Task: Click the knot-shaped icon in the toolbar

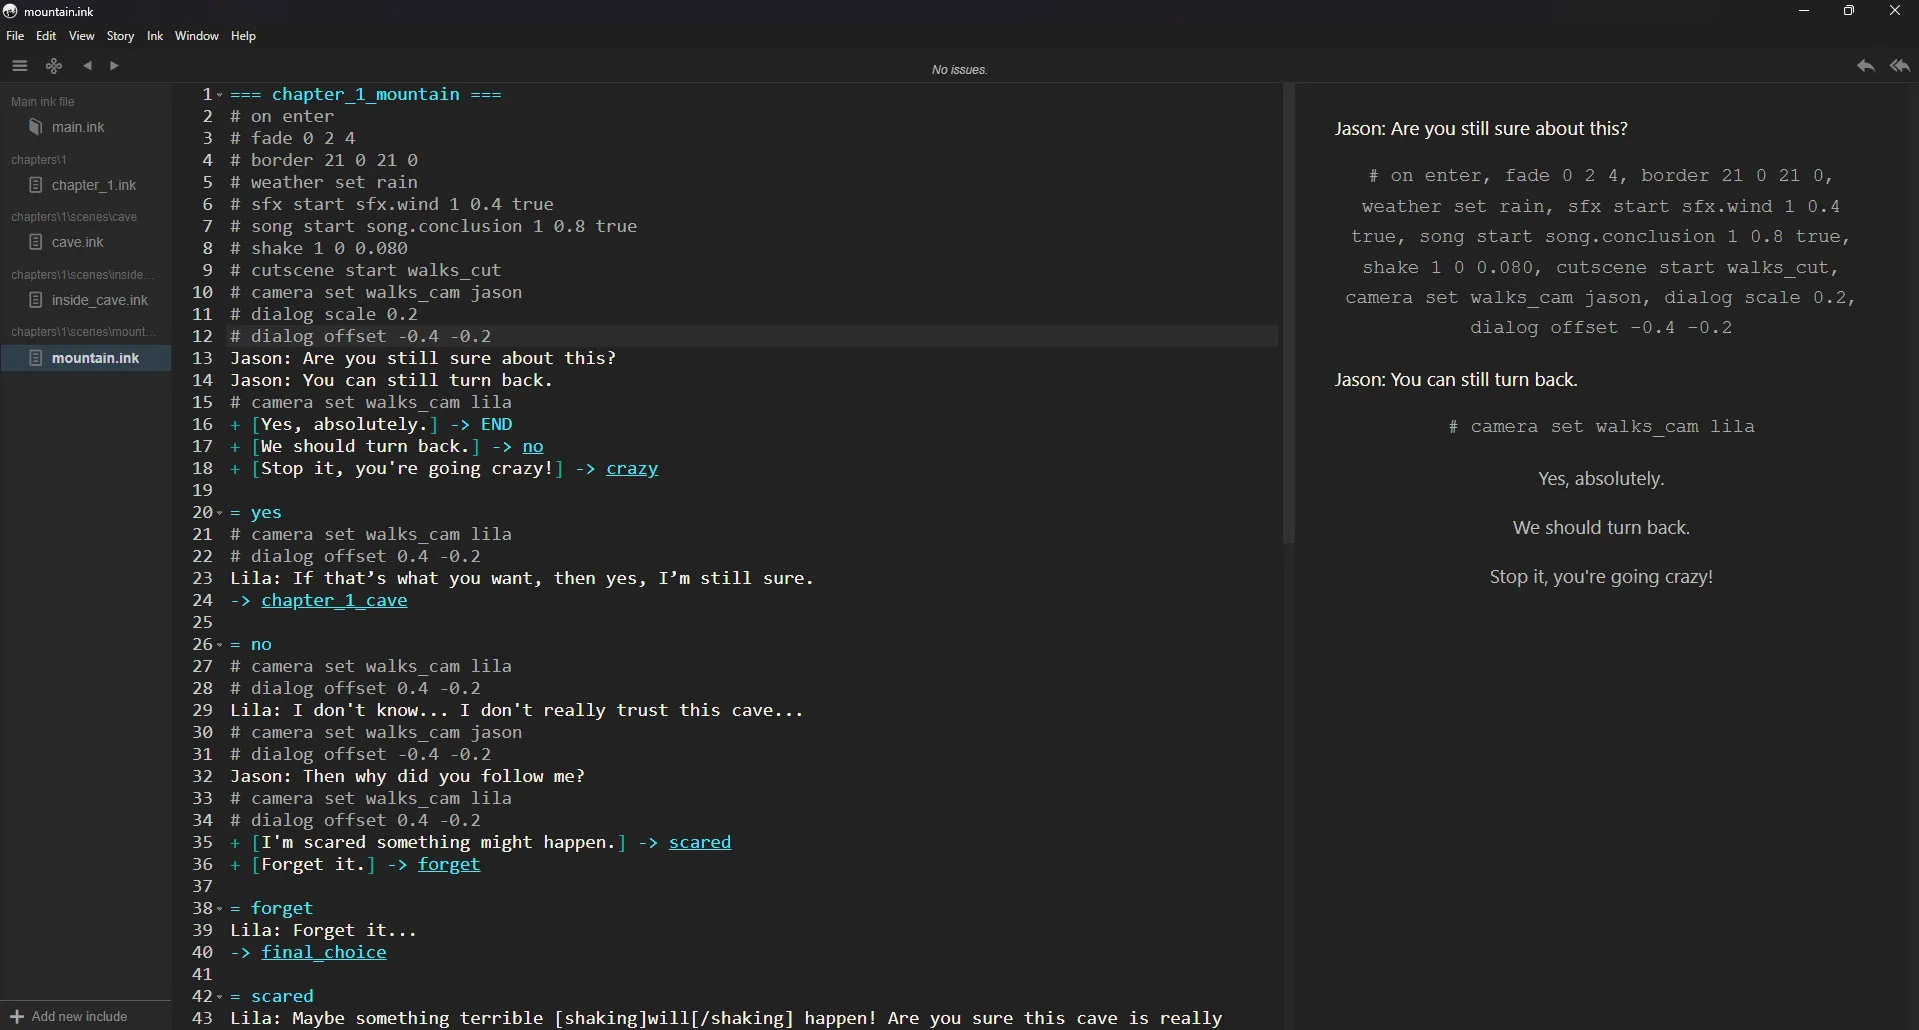Action: point(54,66)
